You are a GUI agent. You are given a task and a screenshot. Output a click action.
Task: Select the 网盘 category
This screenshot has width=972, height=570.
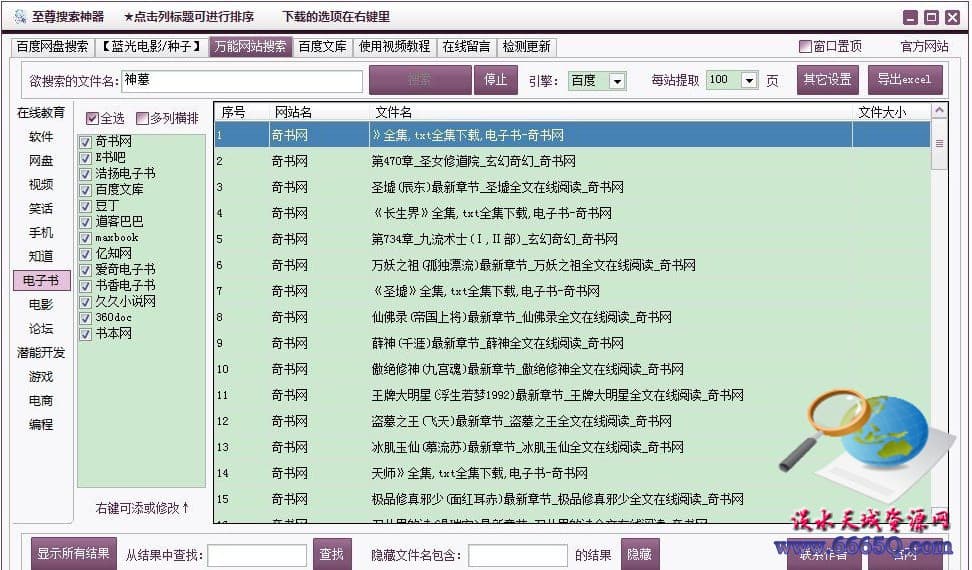coord(41,160)
